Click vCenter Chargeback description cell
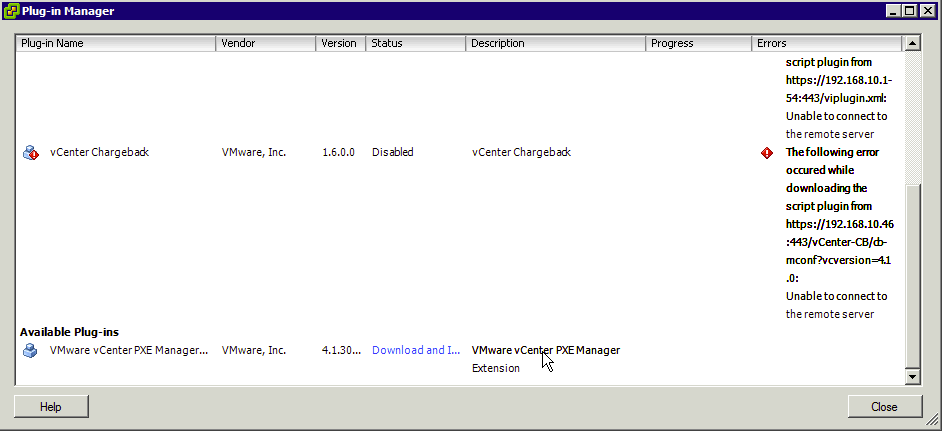The image size is (942, 431). 521,152
